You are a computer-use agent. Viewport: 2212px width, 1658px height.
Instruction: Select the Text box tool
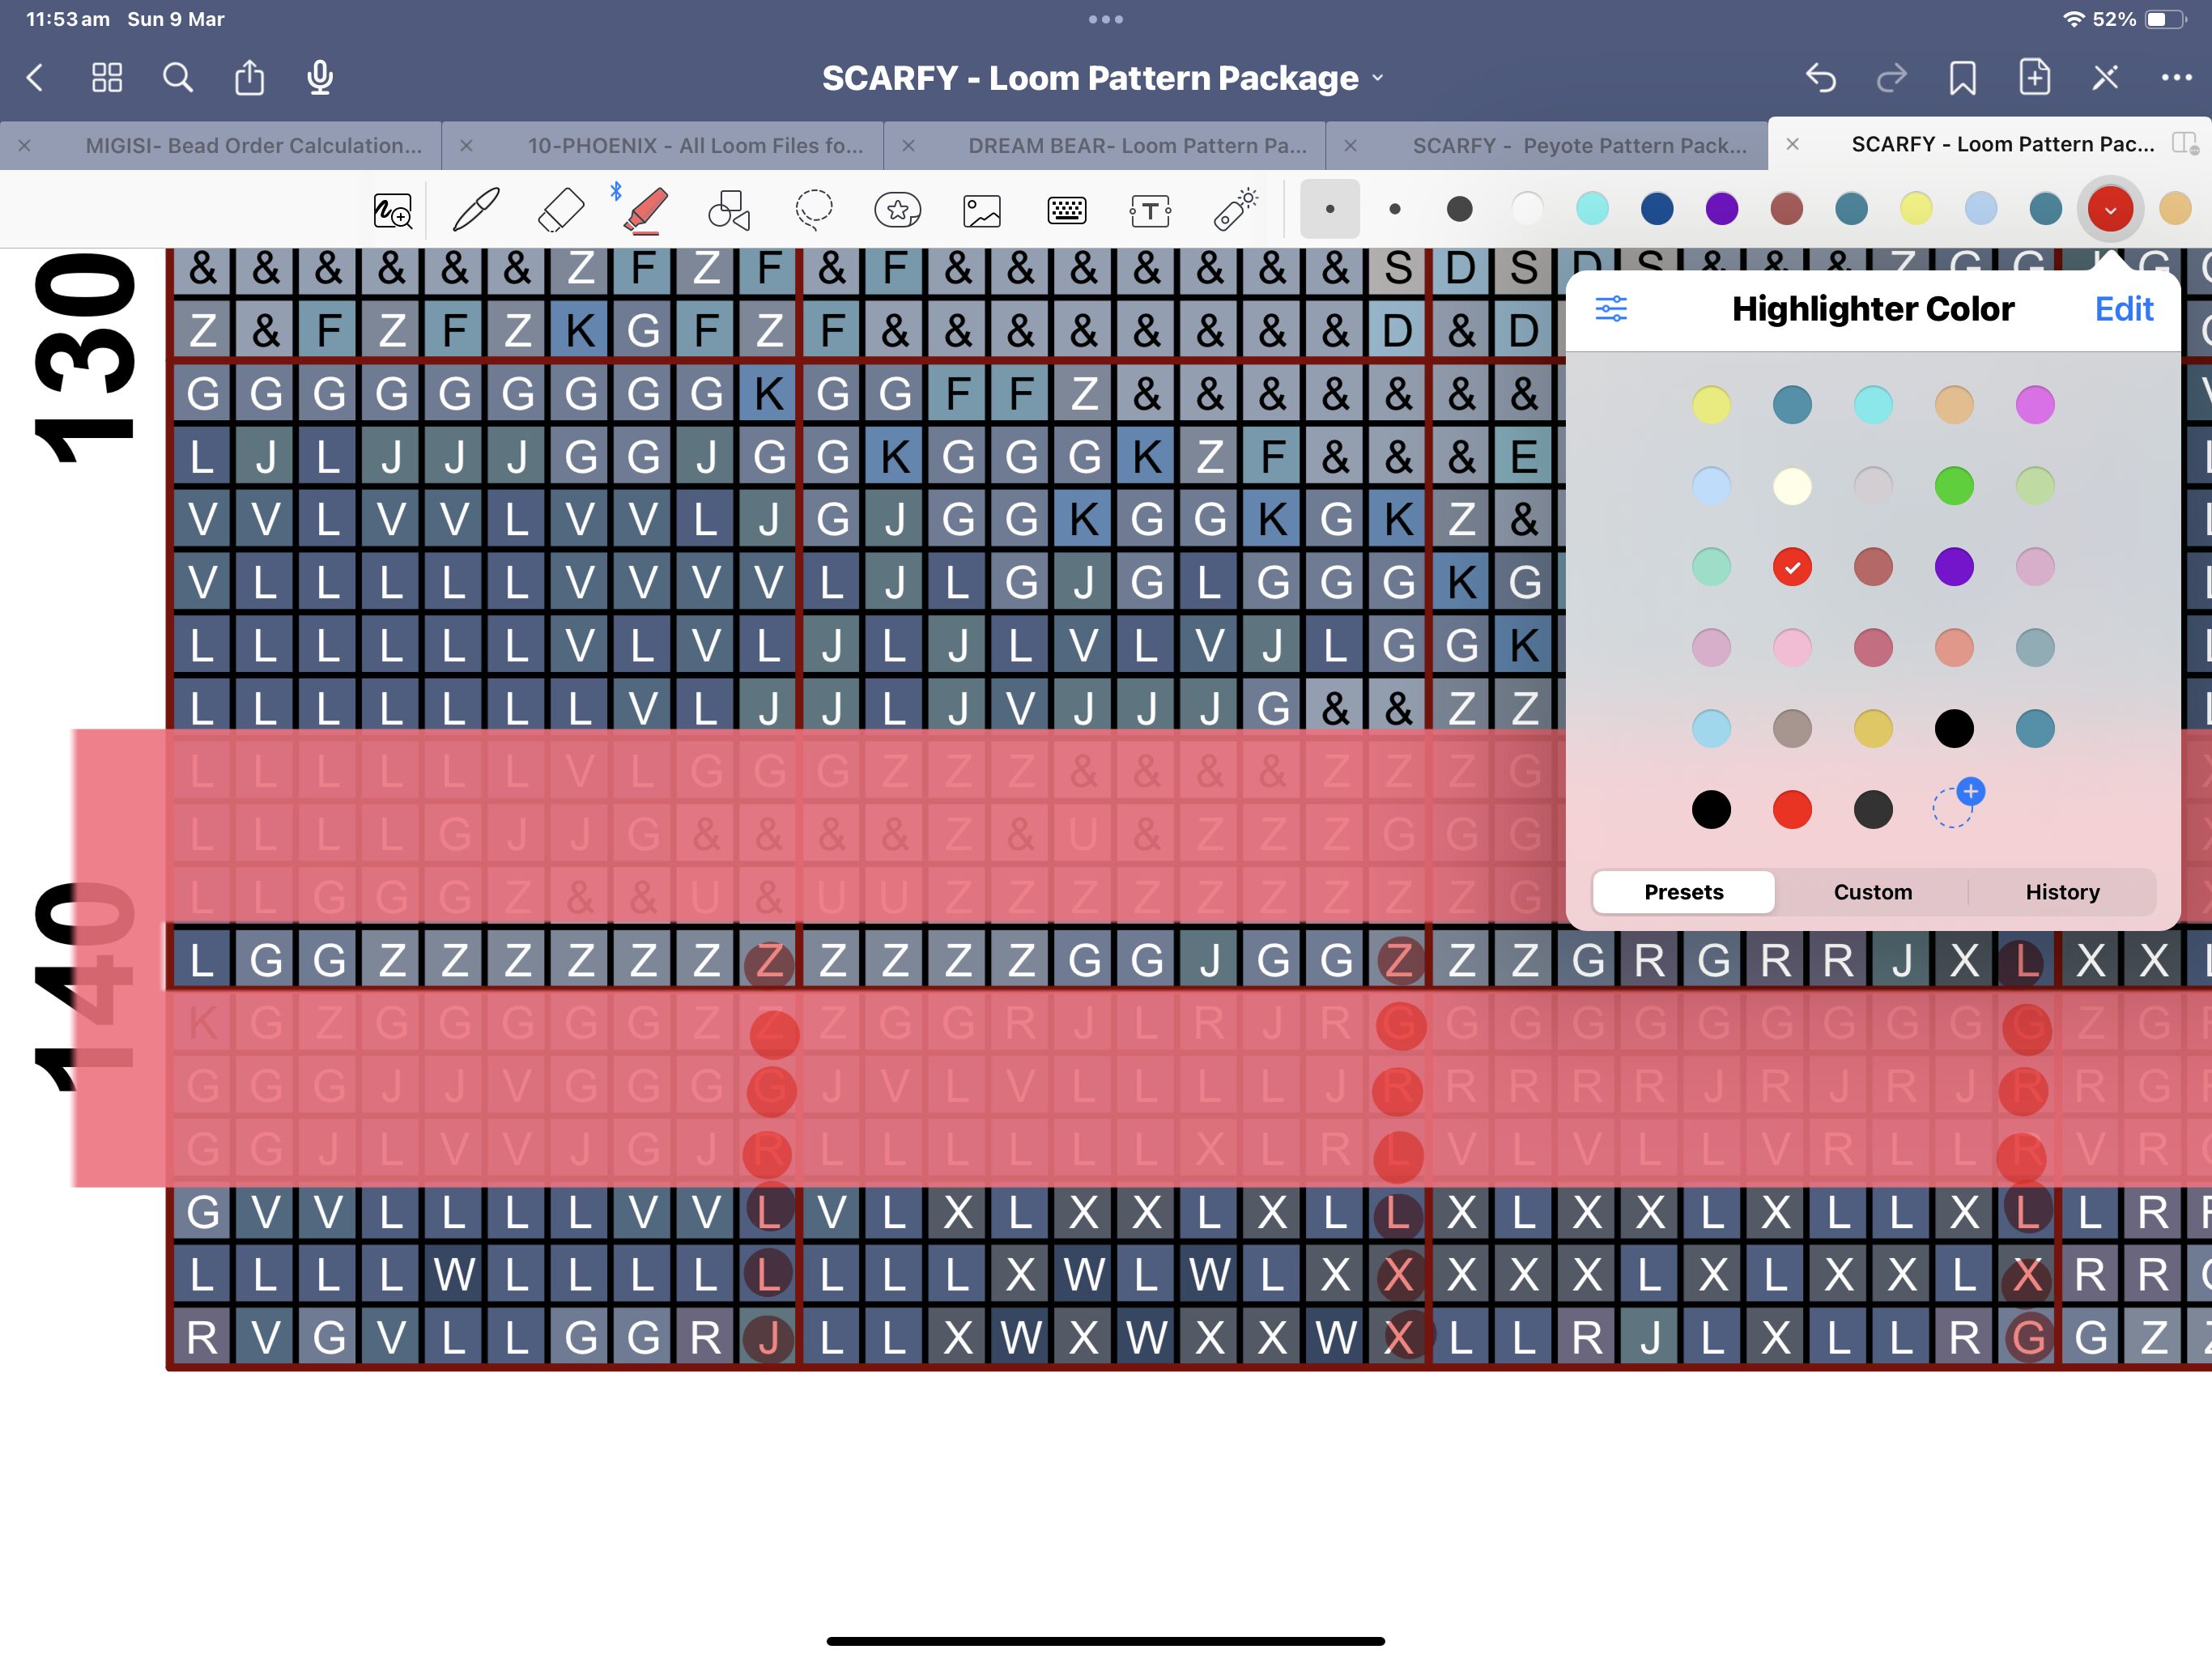pyautogui.click(x=1150, y=210)
